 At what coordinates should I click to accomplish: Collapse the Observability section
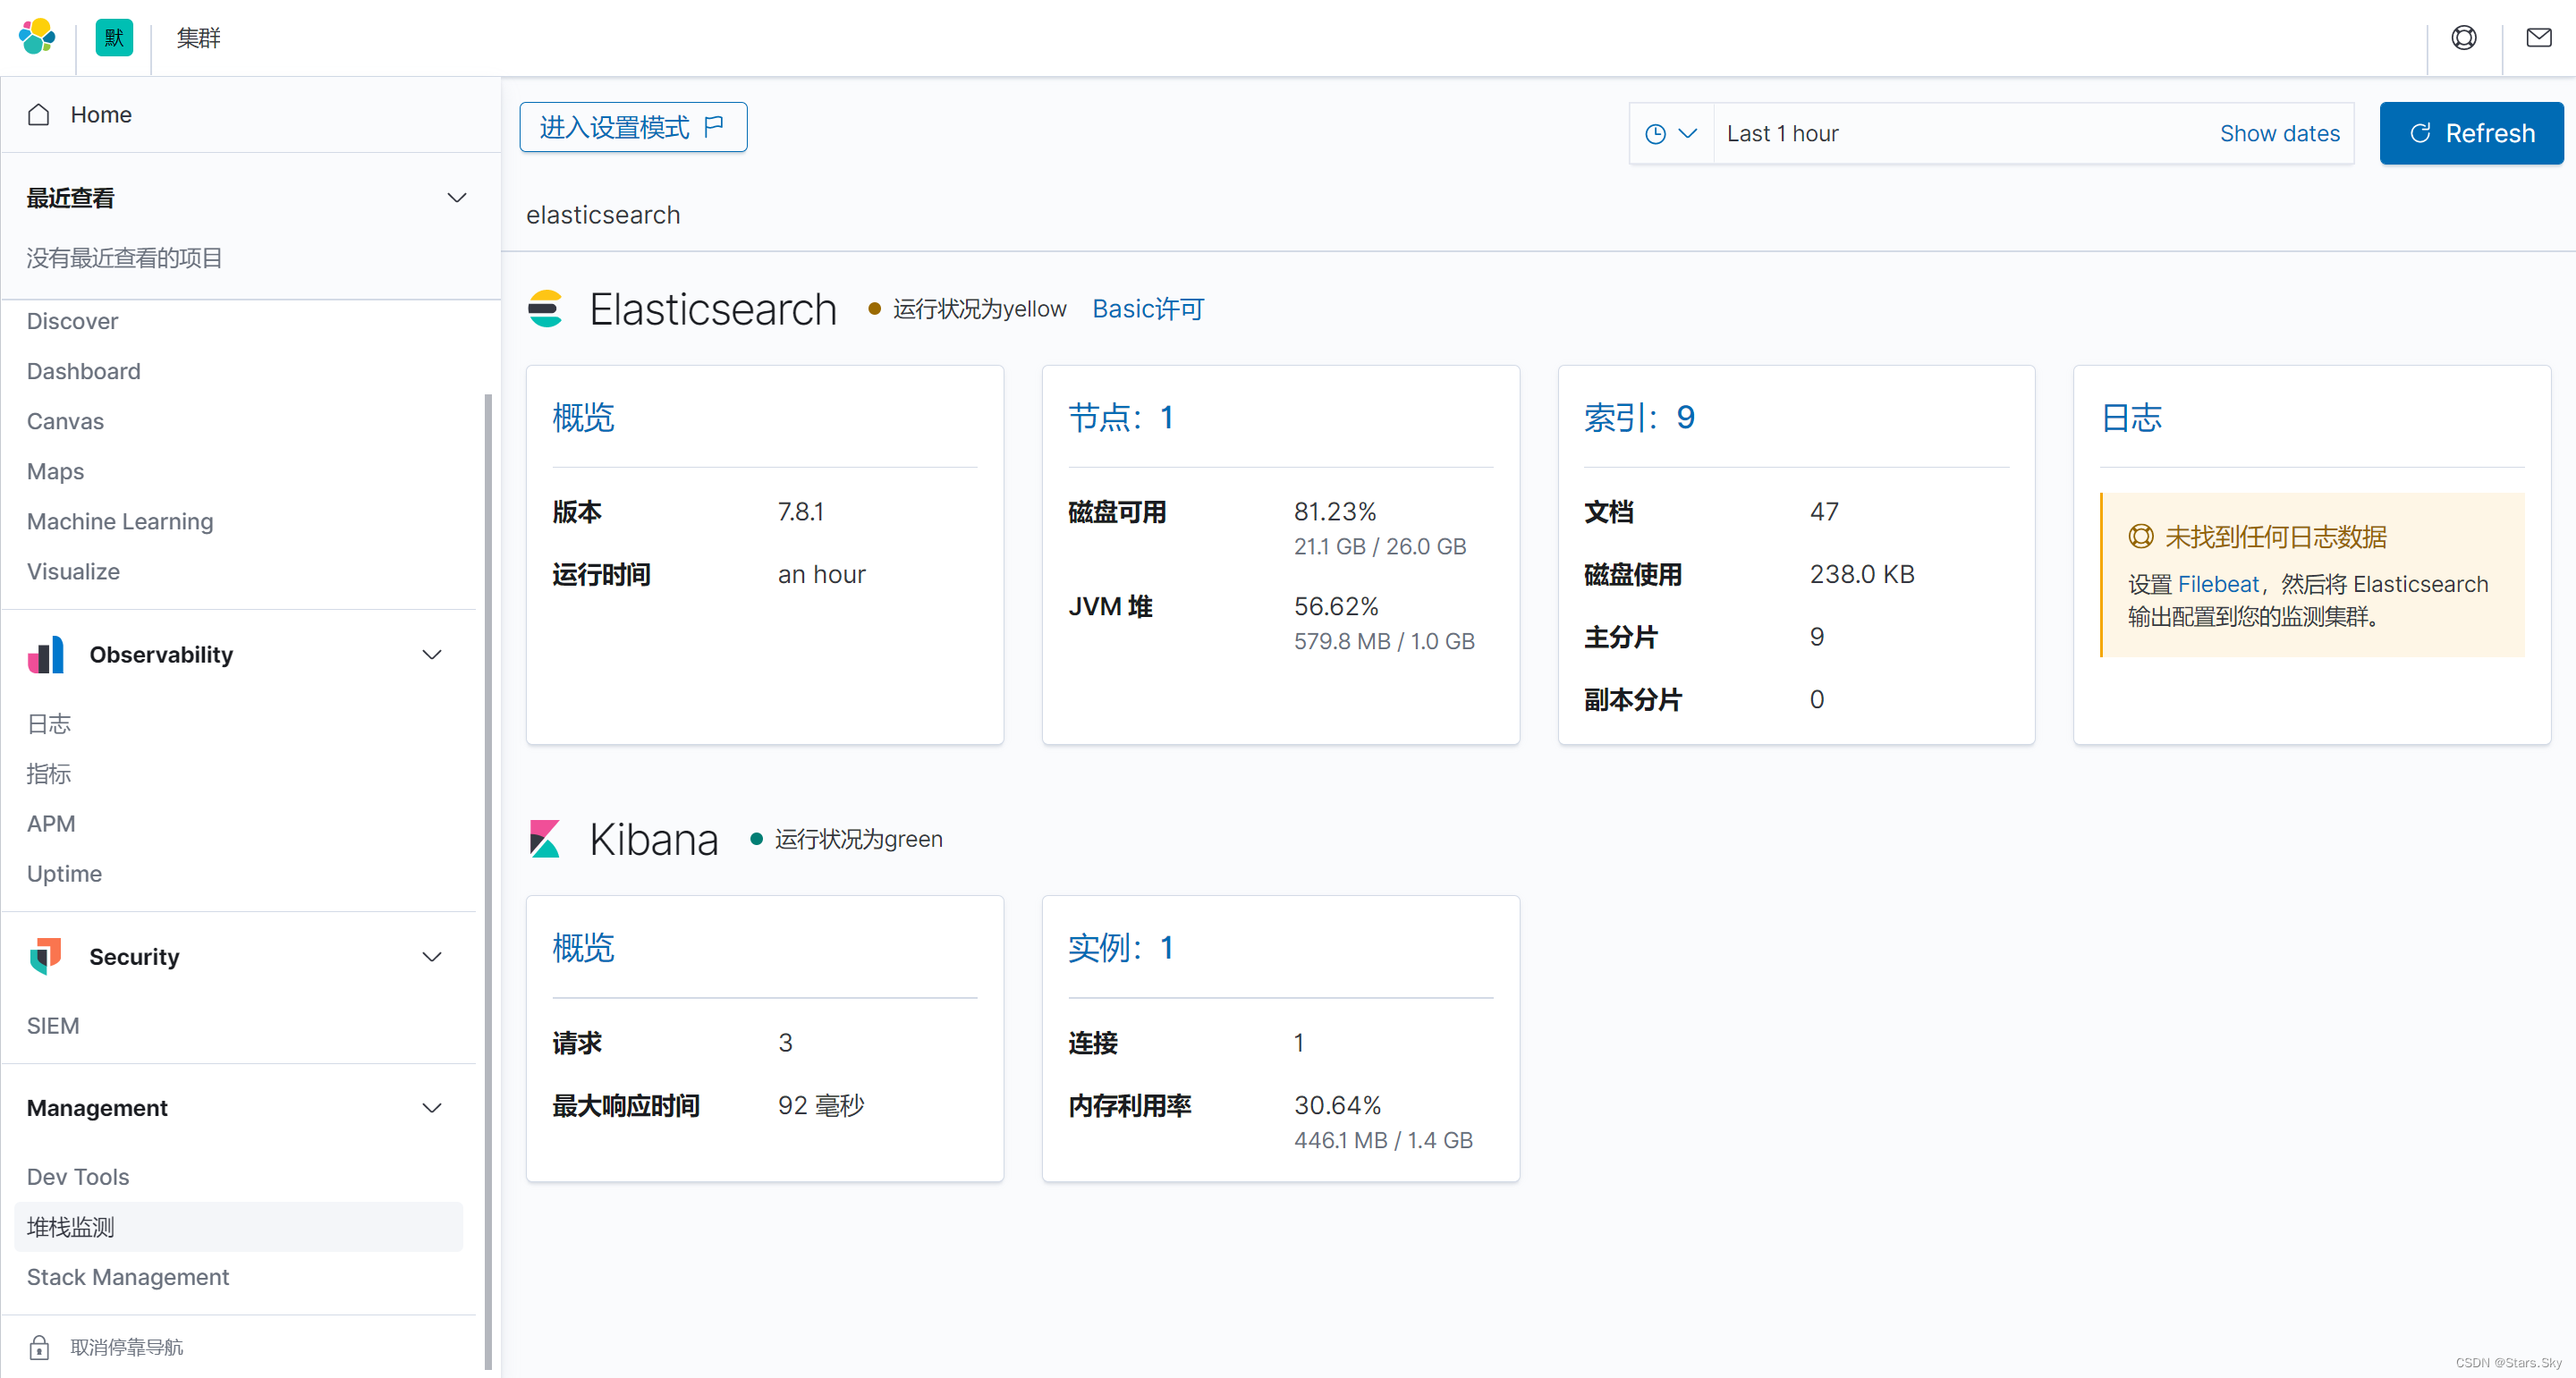432,655
